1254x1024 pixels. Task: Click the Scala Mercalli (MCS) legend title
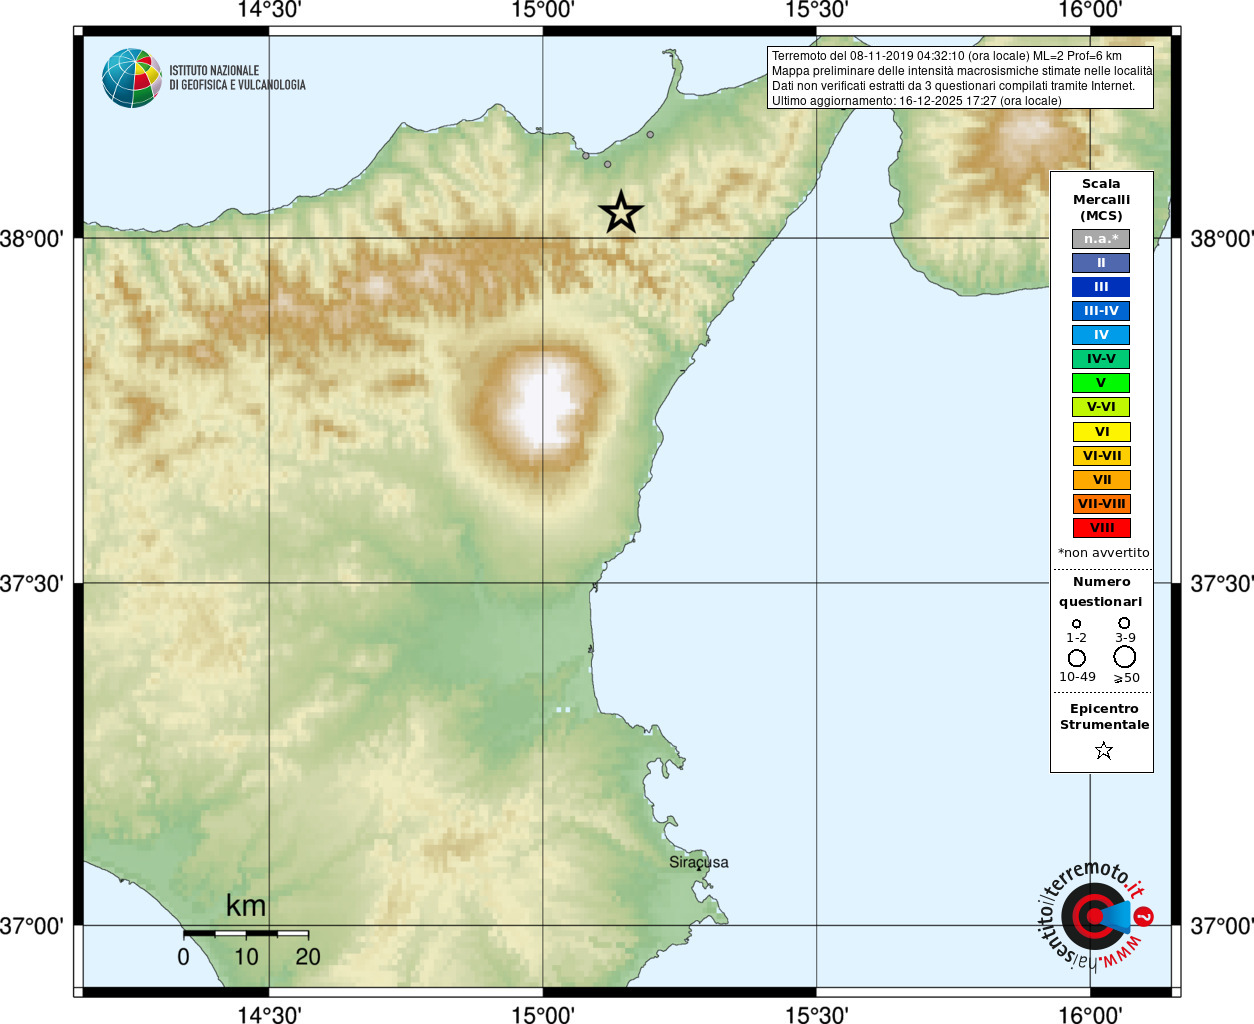click(1101, 199)
